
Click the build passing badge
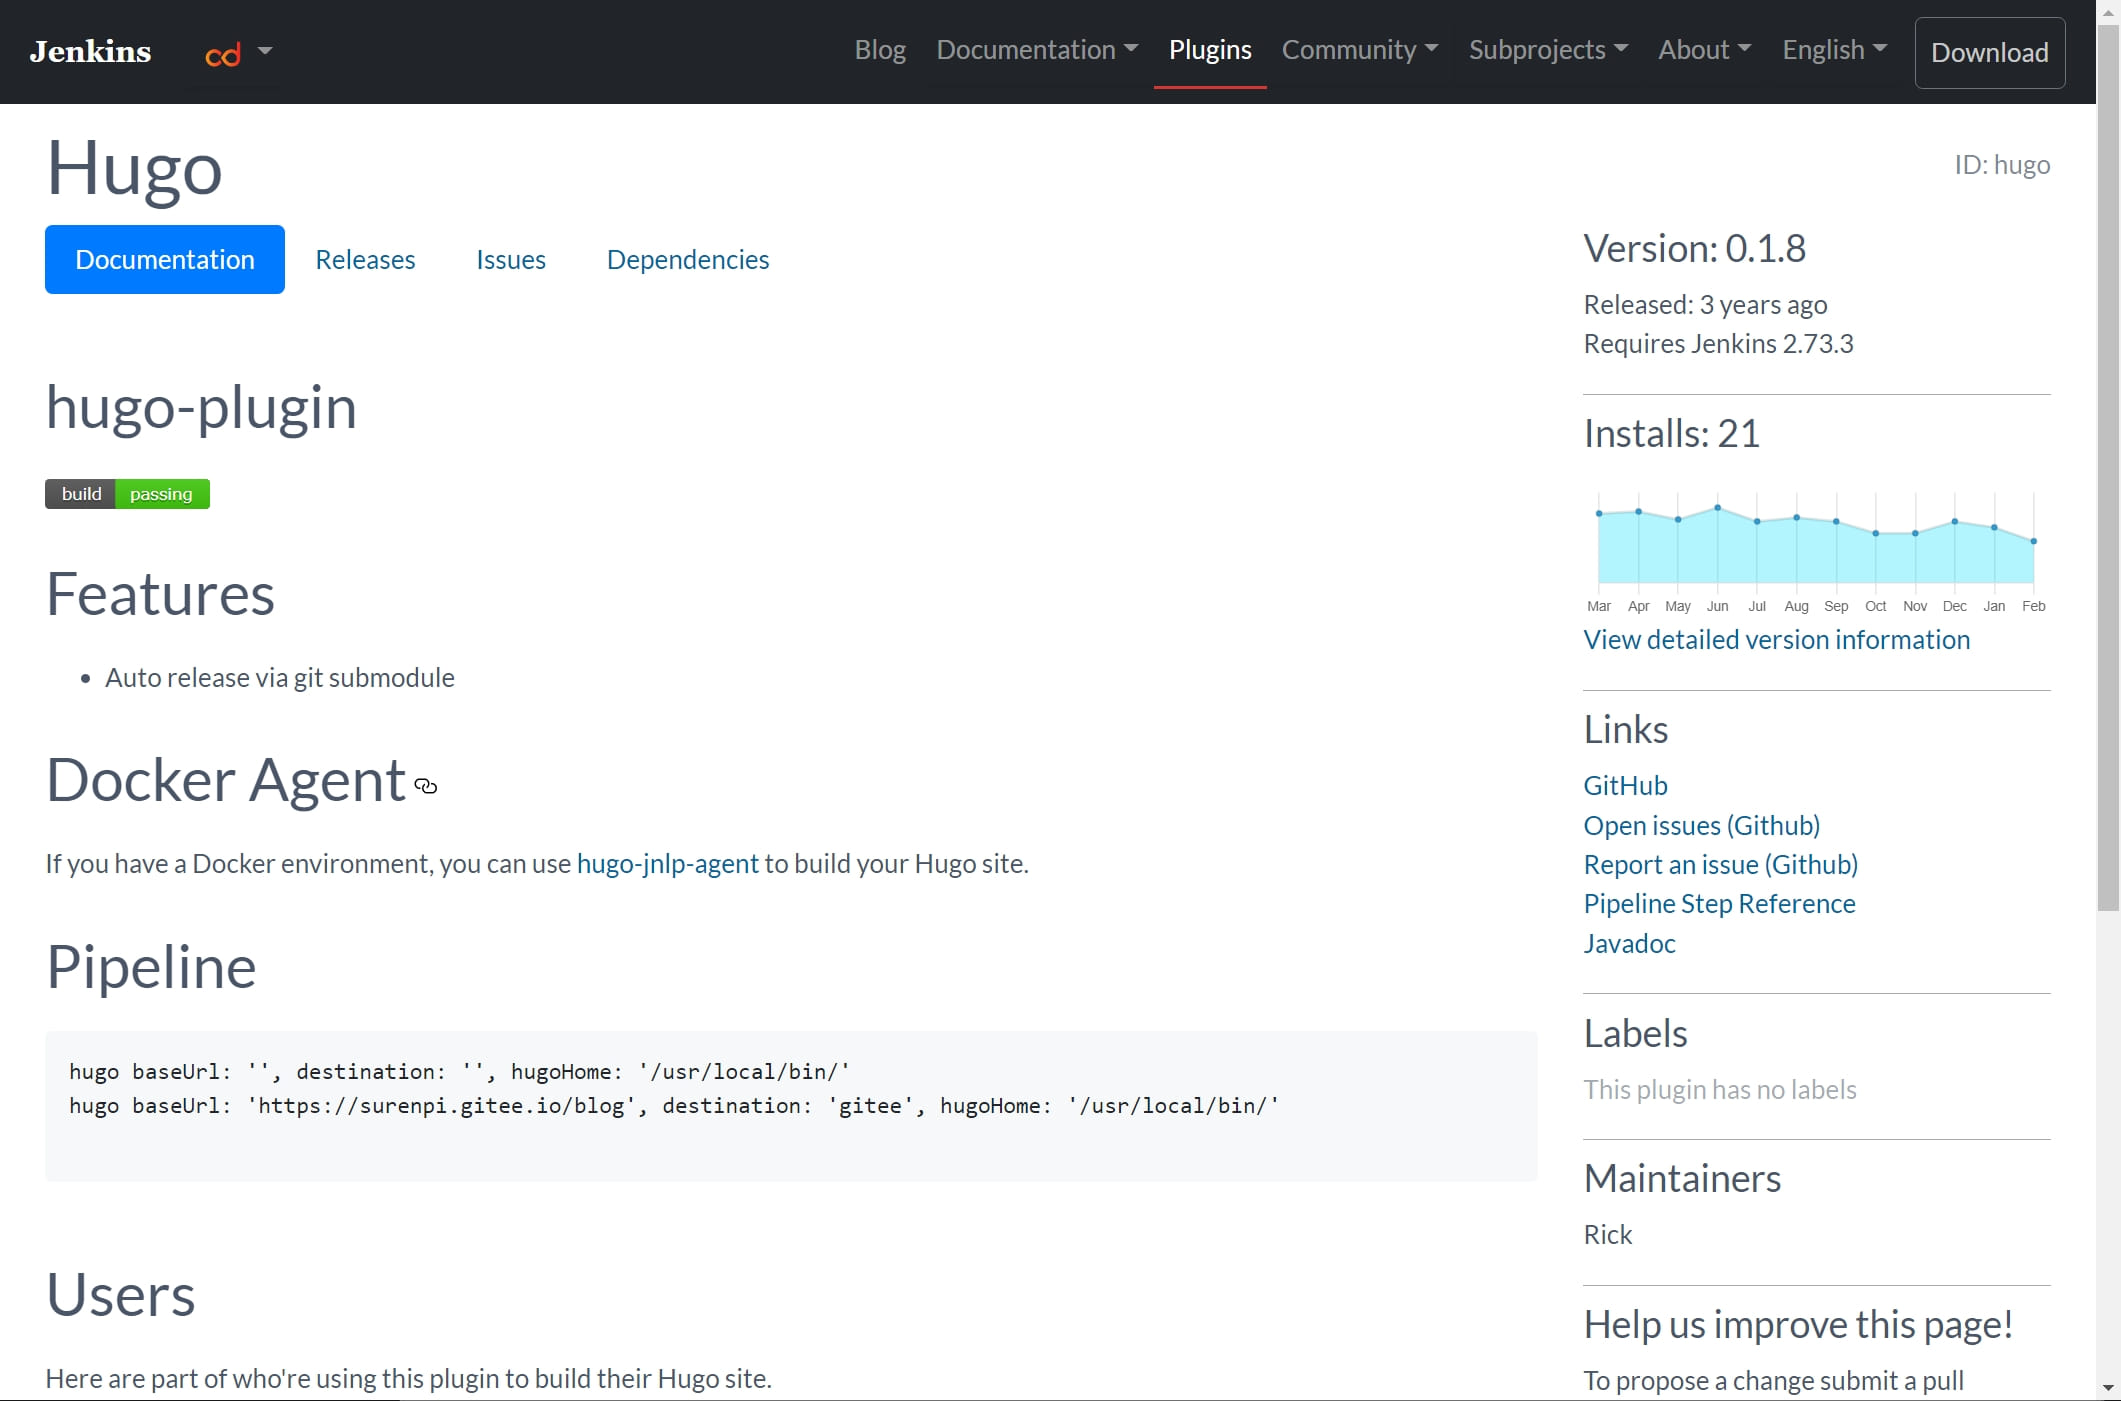127,494
